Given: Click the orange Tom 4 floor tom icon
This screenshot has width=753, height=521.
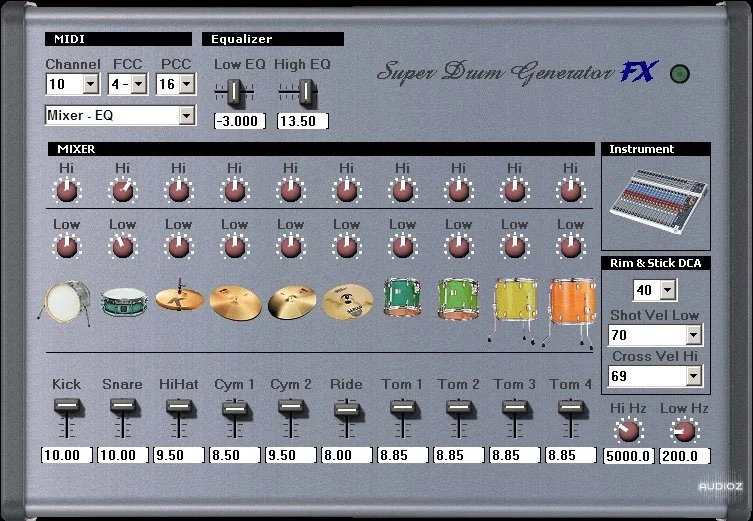Looking at the screenshot, I should pyautogui.click(x=570, y=312).
